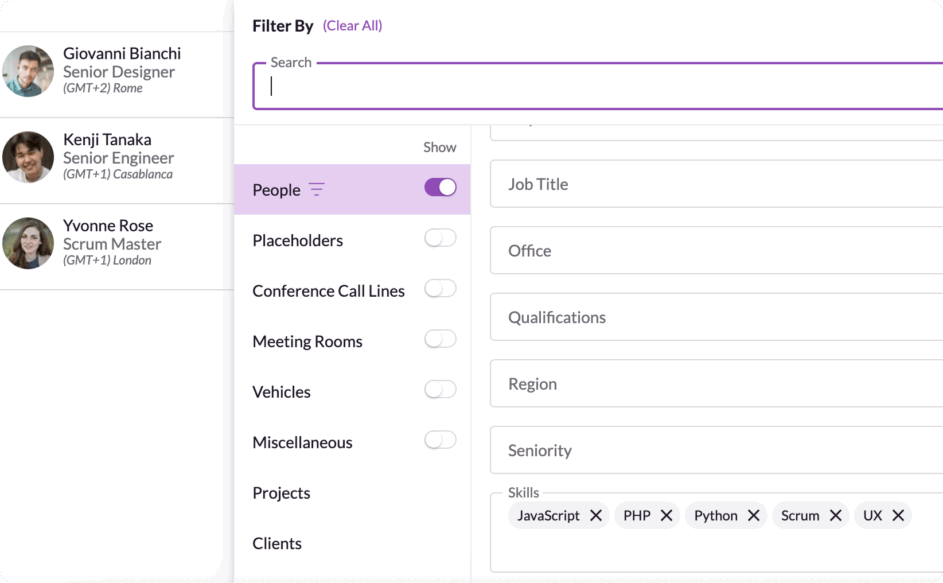This screenshot has width=943, height=583.
Task: Remove the Scrum skill tag
Action: coord(835,516)
